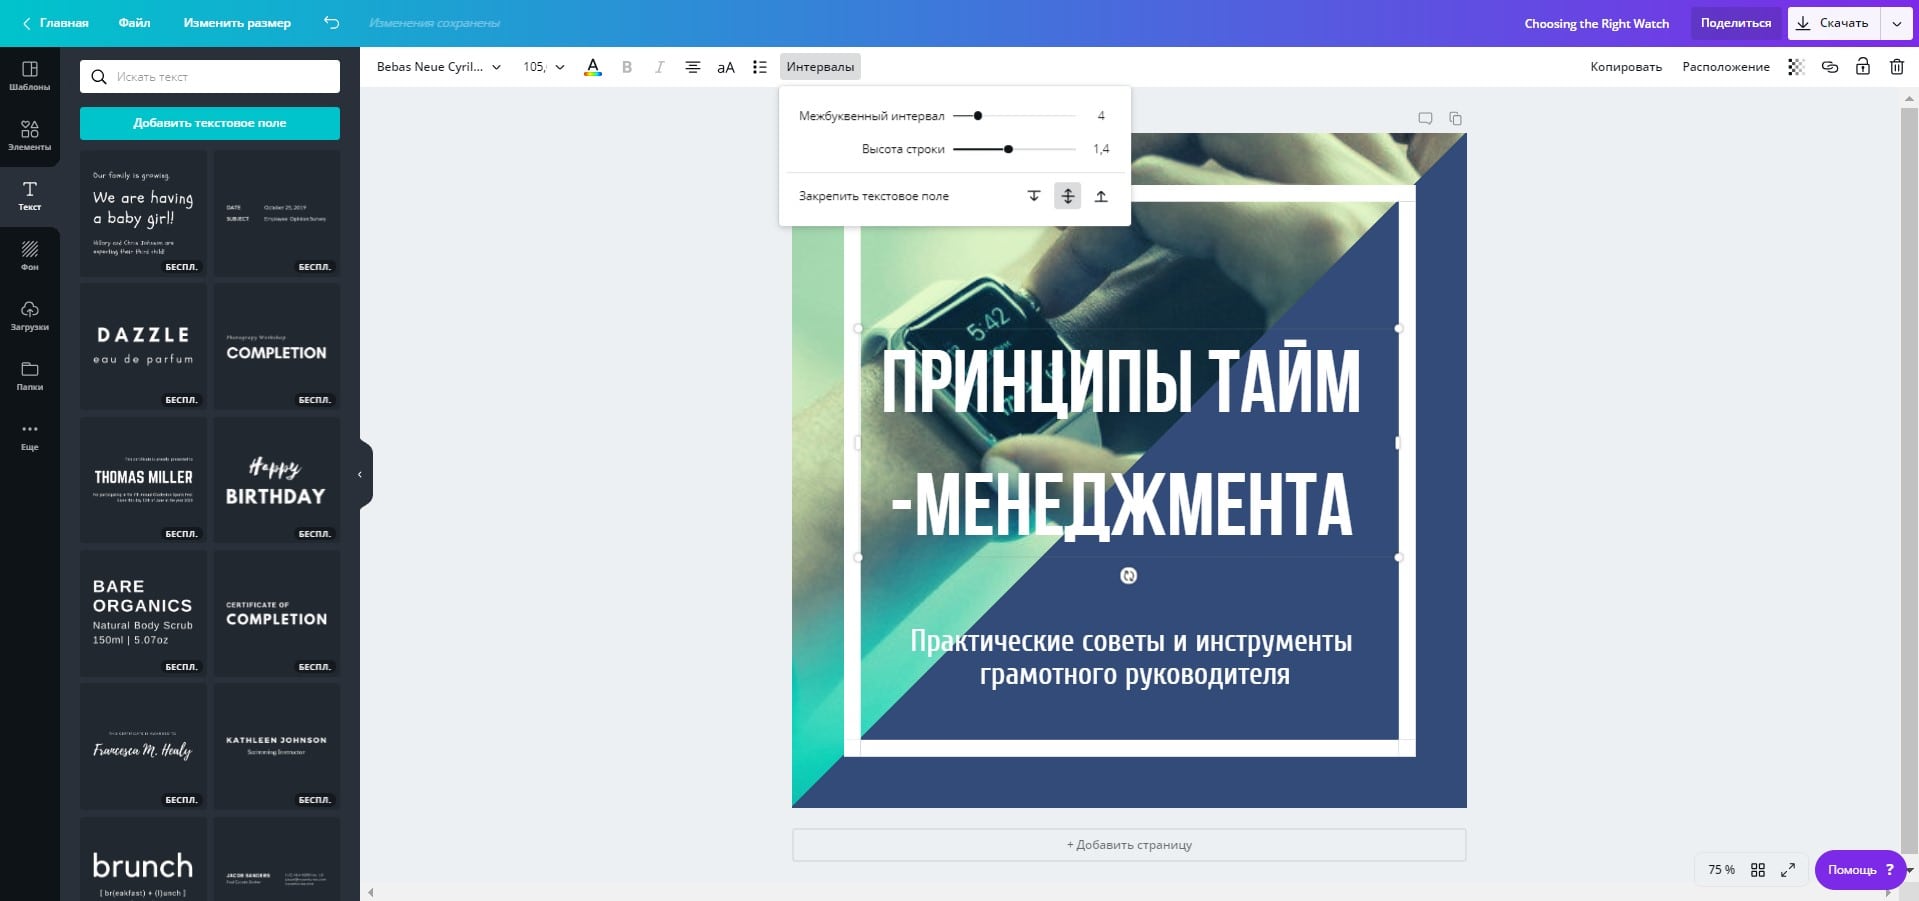Click the Choosing the Right Watch title
Screen dimensions: 1919x901
pos(1597,23)
